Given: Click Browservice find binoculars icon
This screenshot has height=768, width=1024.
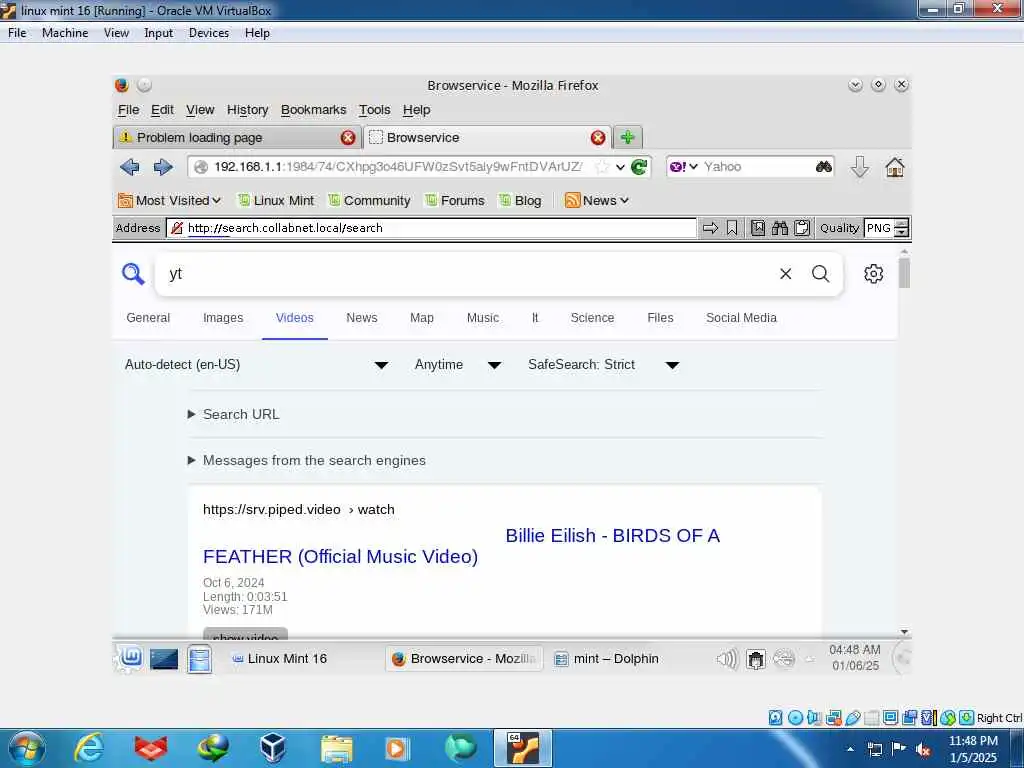Looking at the screenshot, I should tap(780, 228).
